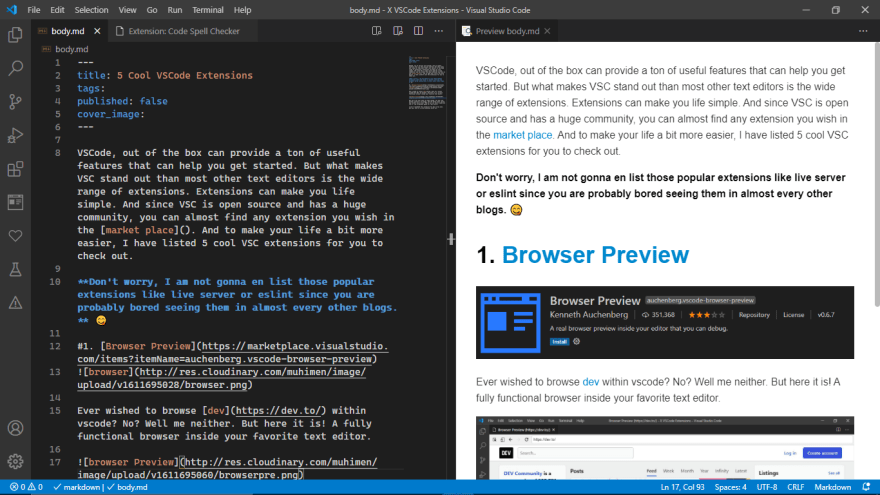Open the Run and Debug view
The width and height of the screenshot is (880, 495).
click(x=15, y=135)
